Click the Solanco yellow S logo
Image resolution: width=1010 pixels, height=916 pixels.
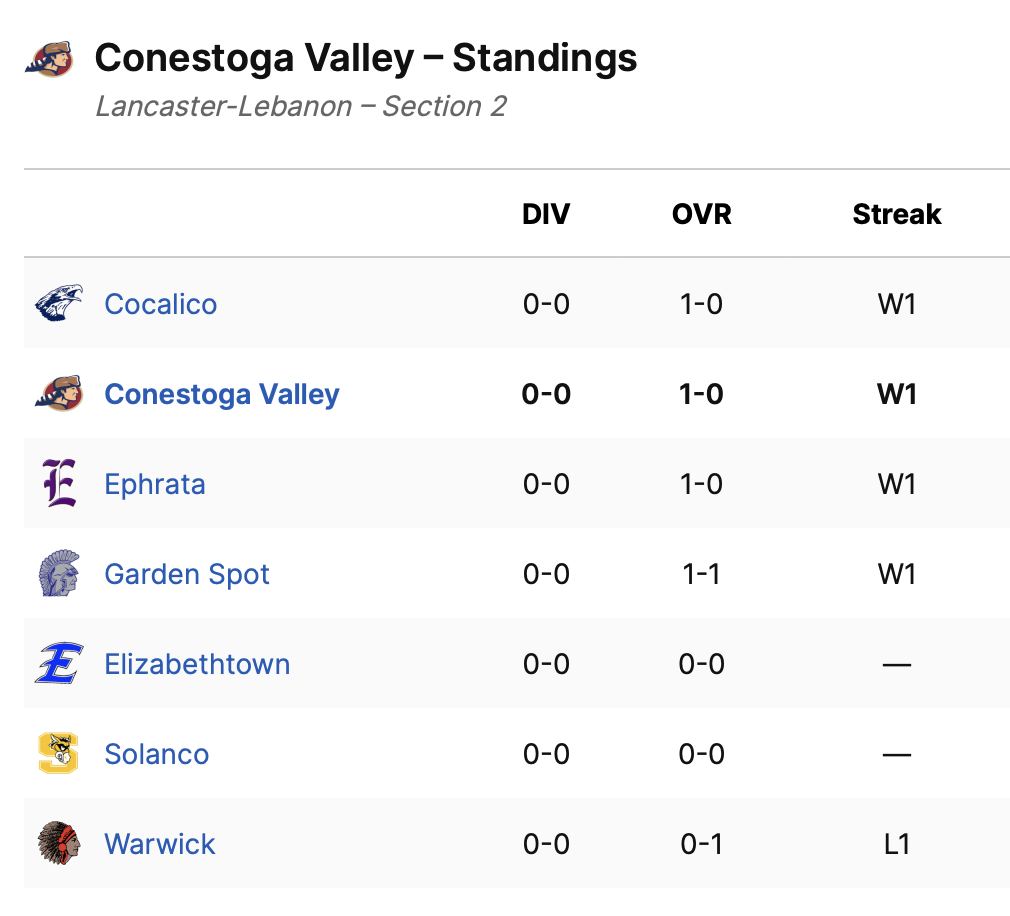coord(59,753)
